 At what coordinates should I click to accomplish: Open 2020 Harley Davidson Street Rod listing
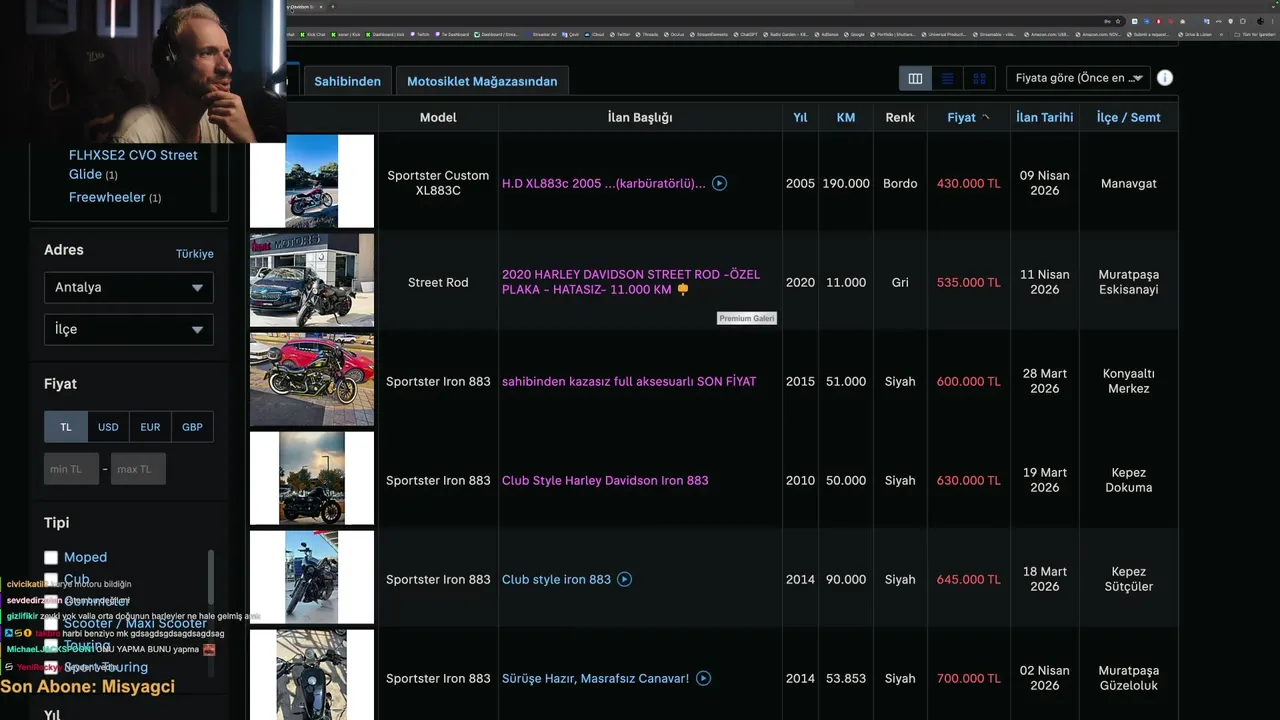pos(631,282)
